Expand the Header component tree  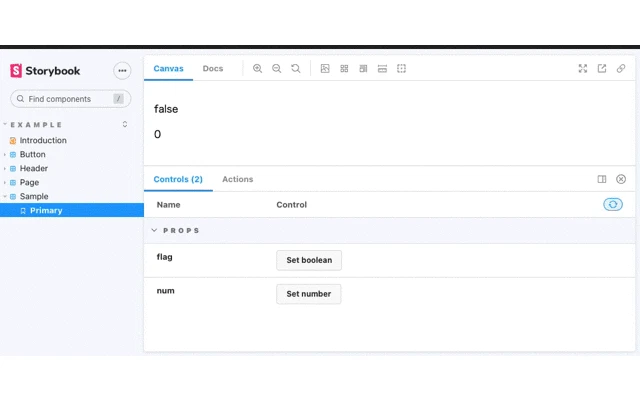[x=5, y=169]
